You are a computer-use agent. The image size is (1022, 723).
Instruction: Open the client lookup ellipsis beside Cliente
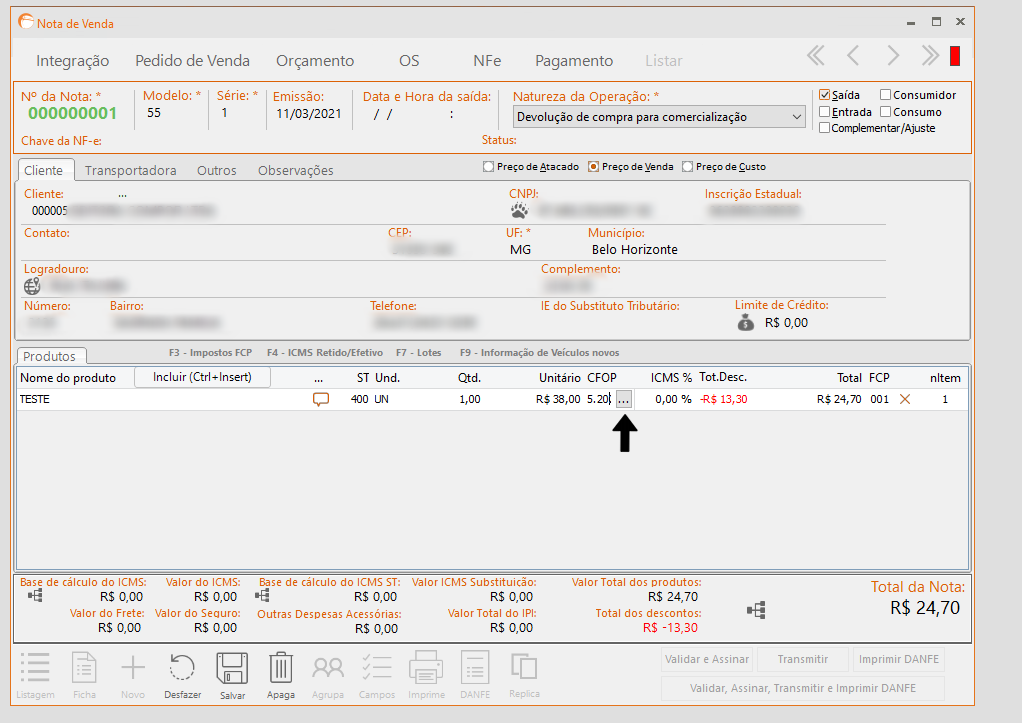(x=123, y=194)
